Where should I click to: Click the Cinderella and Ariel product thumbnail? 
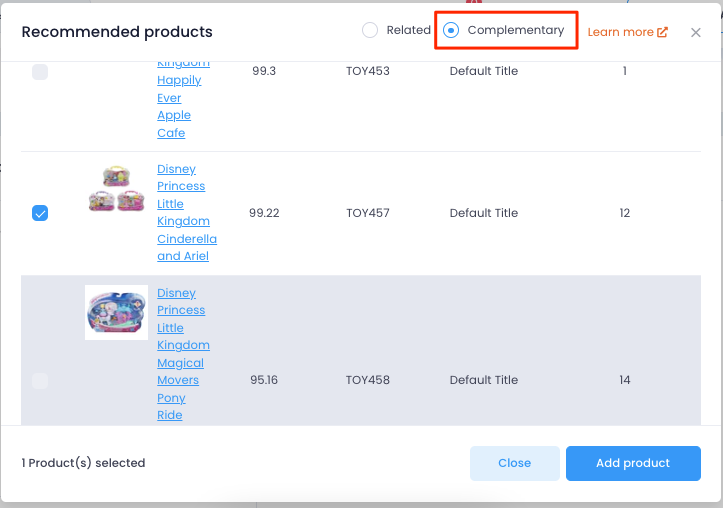coord(116,188)
